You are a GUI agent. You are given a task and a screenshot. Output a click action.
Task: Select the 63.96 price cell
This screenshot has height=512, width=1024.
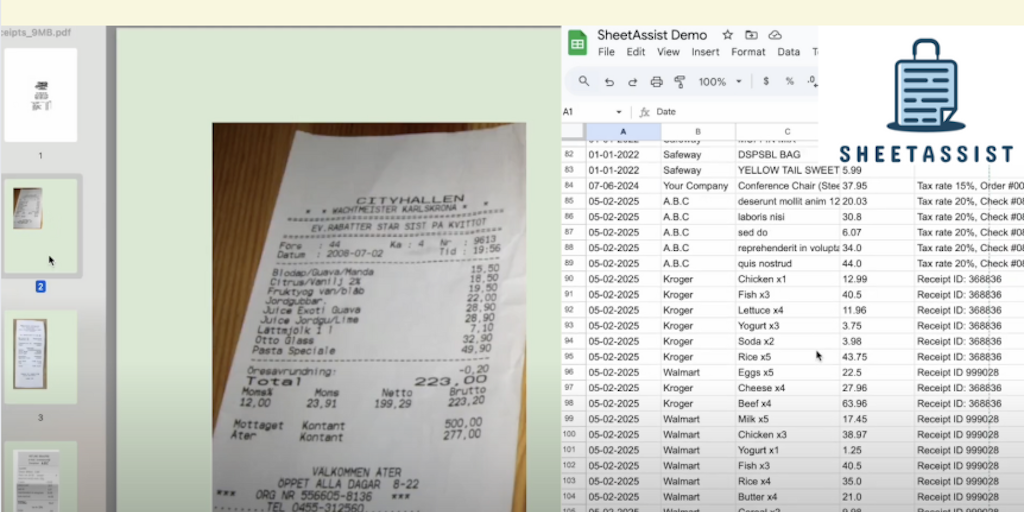[x=877, y=404]
